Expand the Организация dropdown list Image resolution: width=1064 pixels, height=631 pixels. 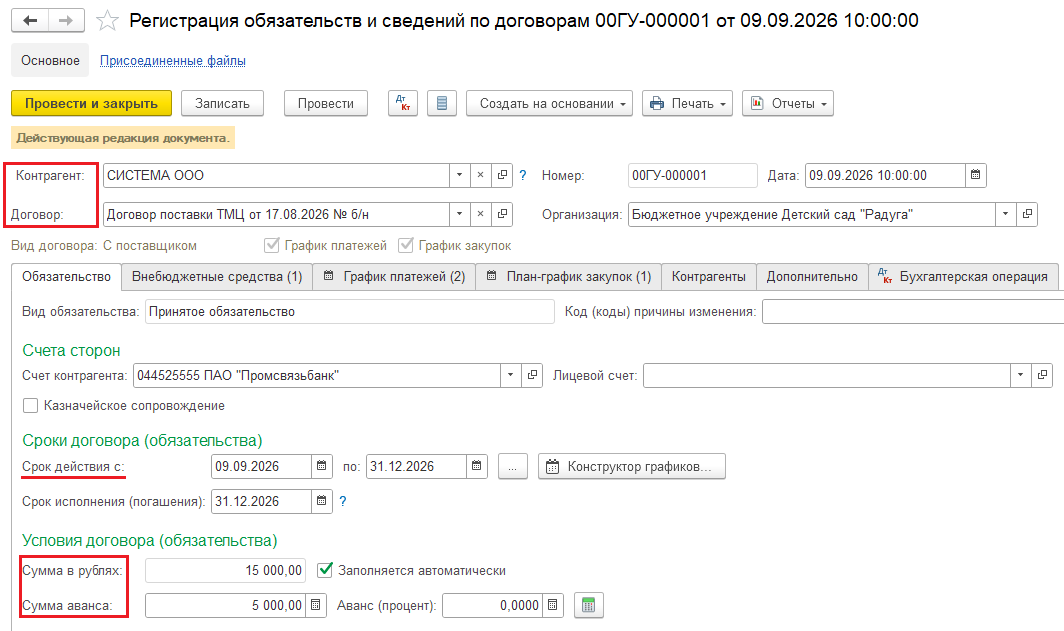click(1006, 214)
